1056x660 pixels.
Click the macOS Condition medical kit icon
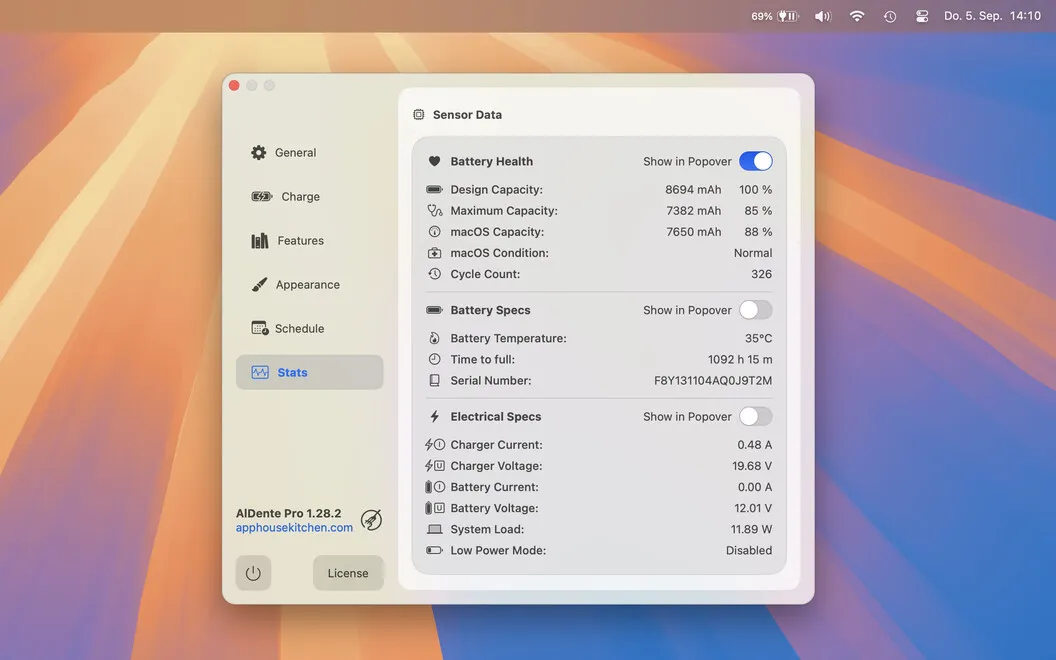pyautogui.click(x=434, y=253)
